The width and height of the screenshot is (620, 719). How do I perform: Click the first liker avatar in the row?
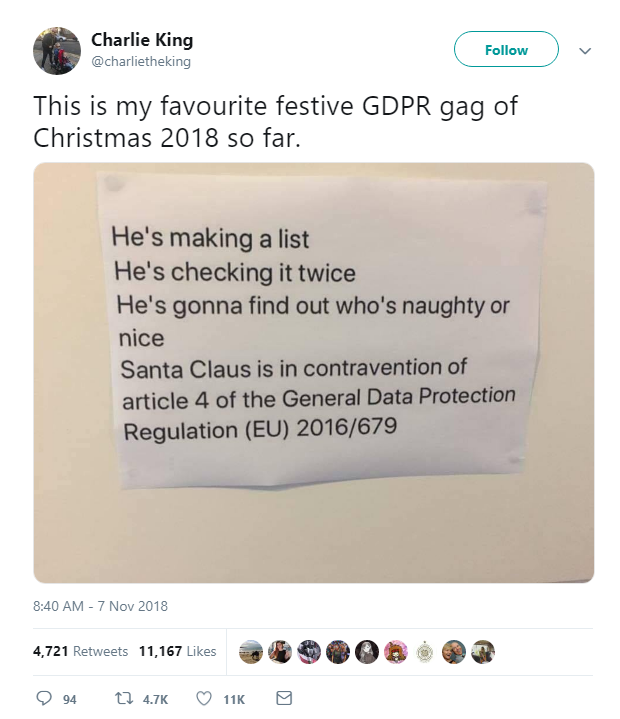pyautogui.click(x=253, y=651)
